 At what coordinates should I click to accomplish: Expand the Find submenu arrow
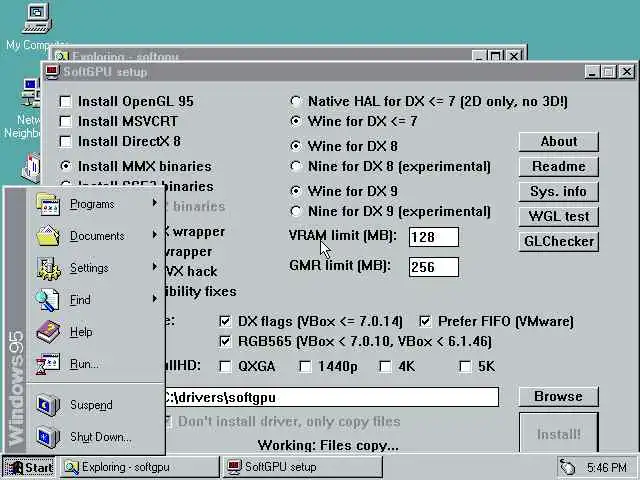(x=155, y=298)
